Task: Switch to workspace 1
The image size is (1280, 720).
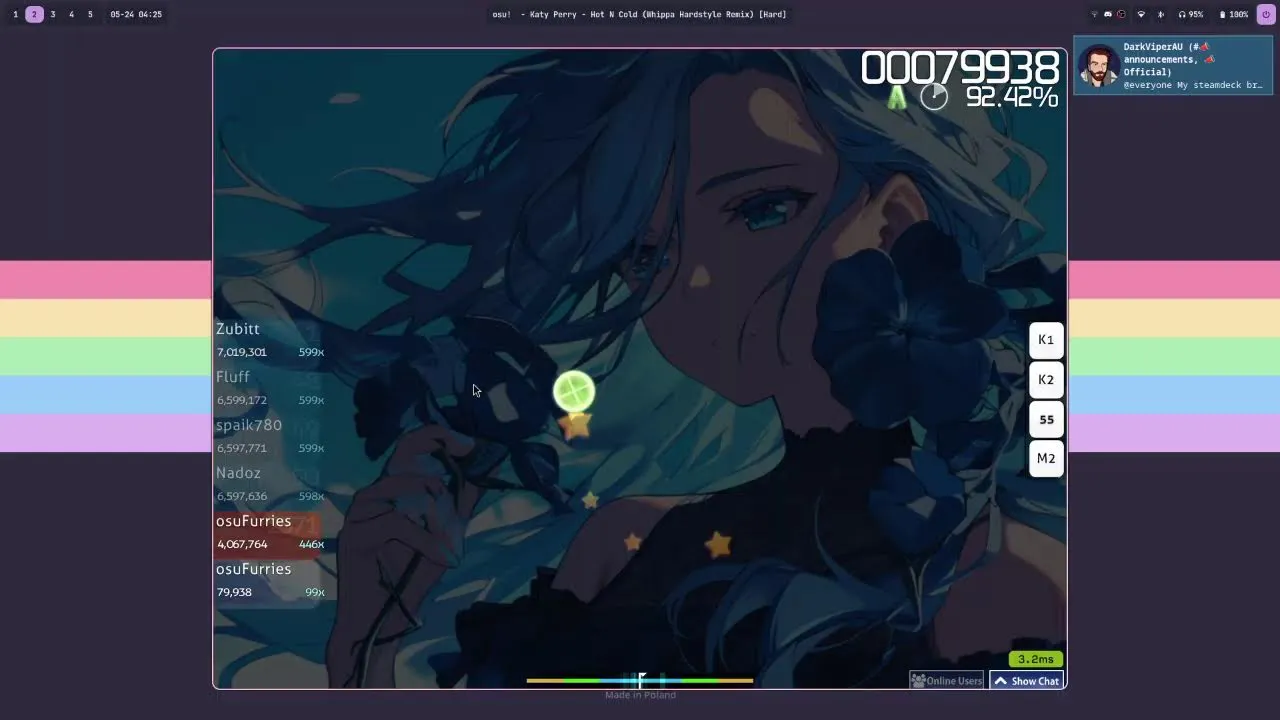Action: (x=15, y=15)
